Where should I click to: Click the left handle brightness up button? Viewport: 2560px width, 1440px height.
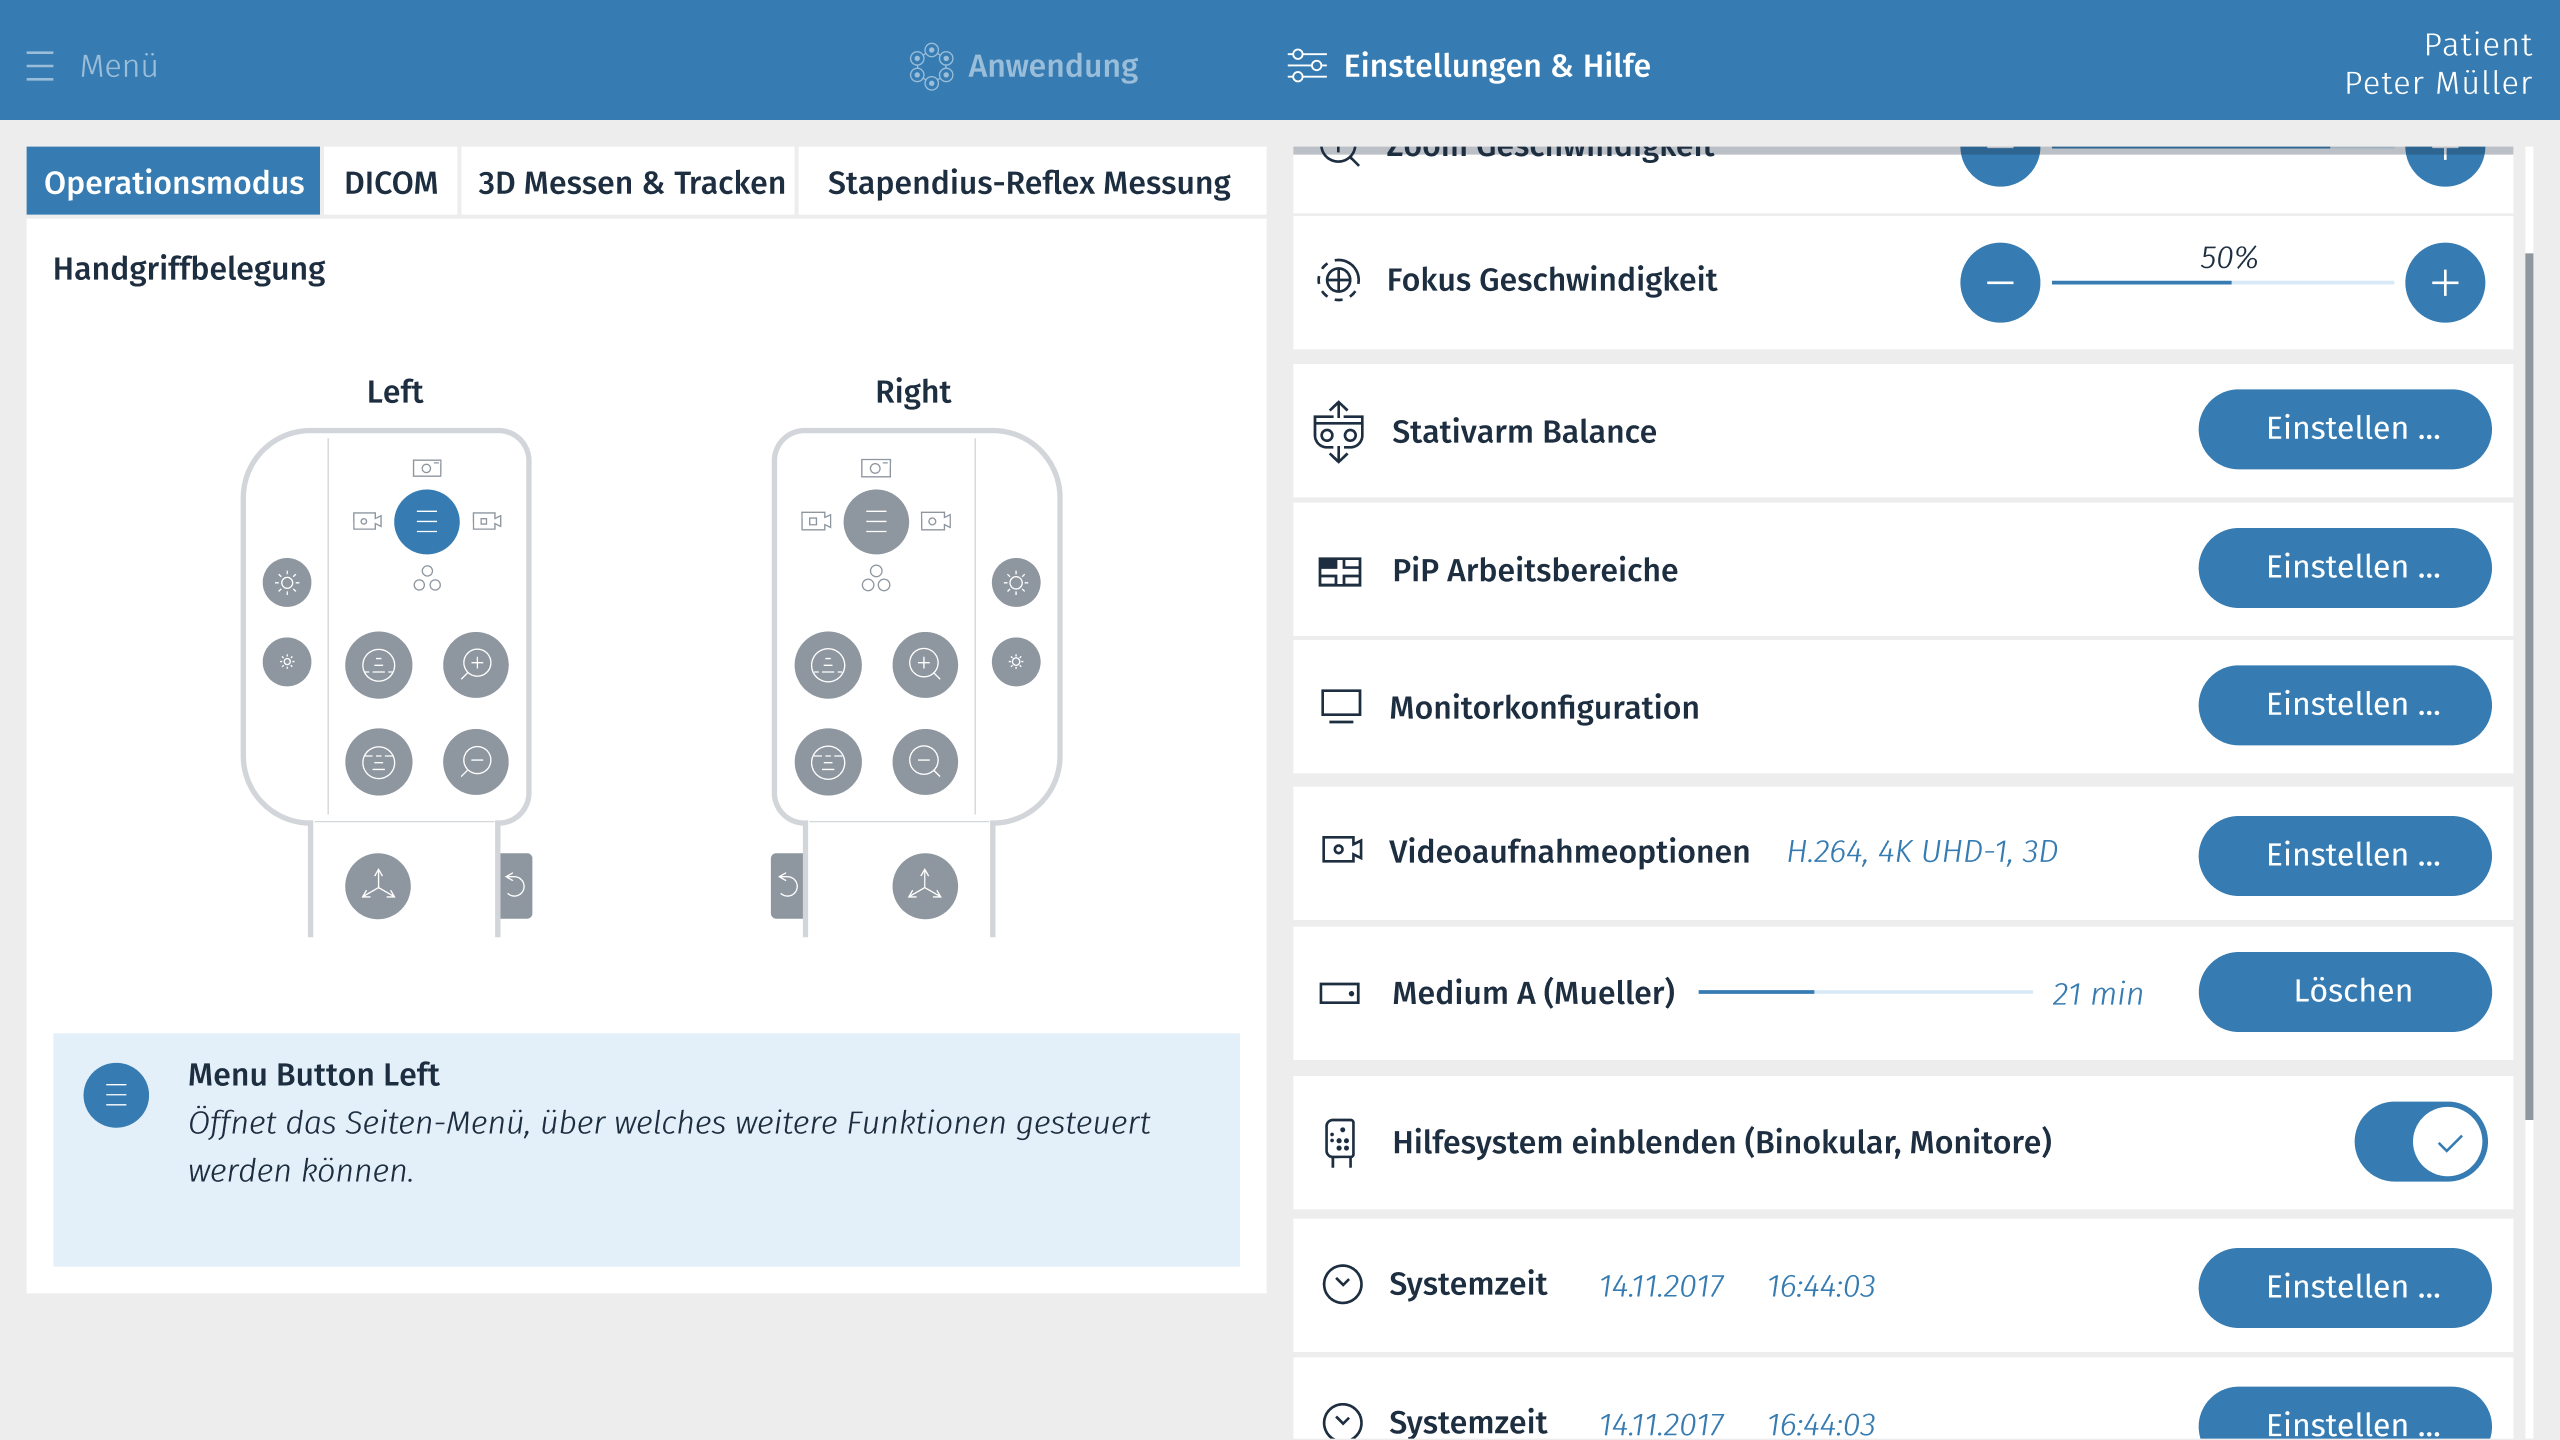coord(287,582)
